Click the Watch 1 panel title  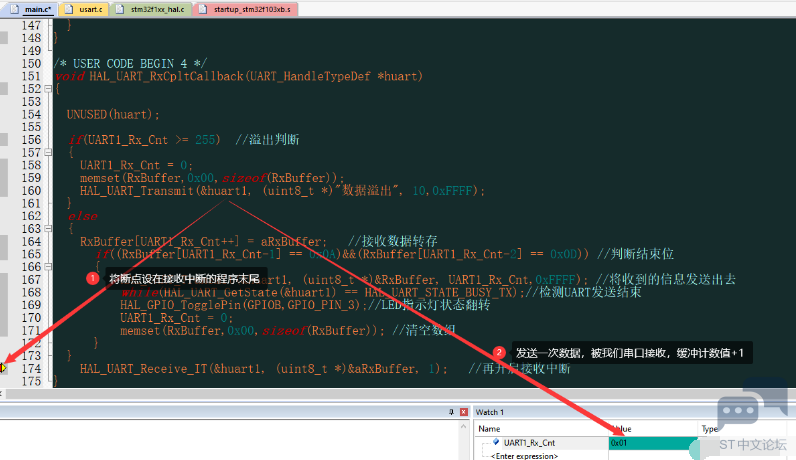[489, 412]
